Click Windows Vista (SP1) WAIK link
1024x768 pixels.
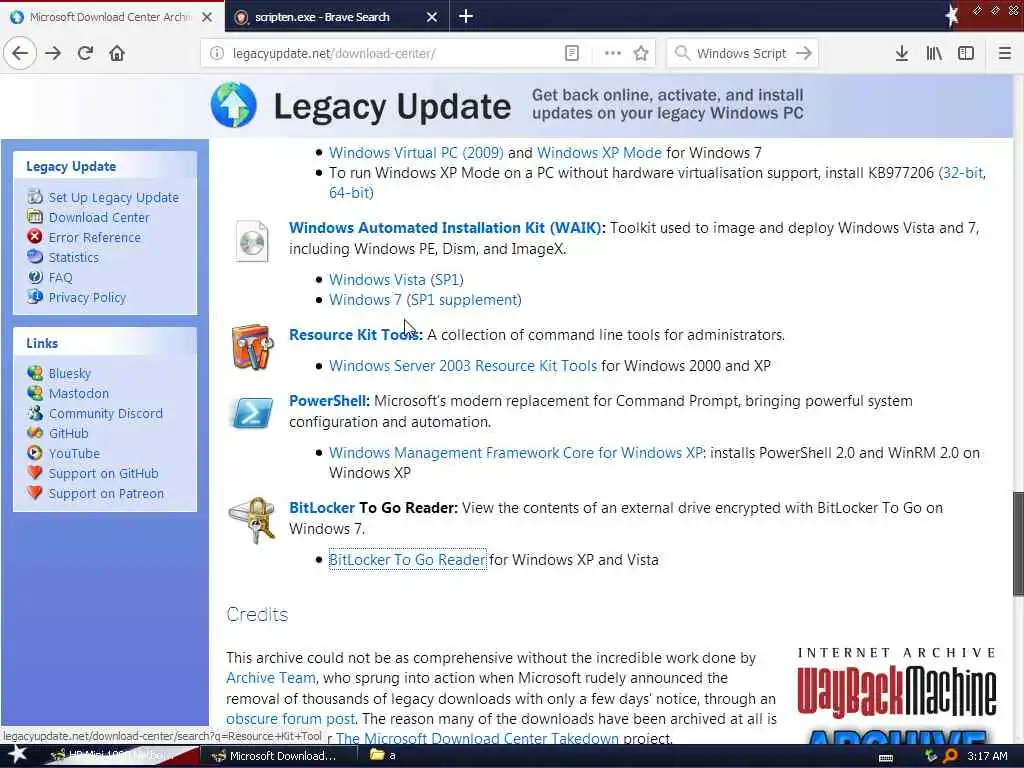tap(396, 280)
